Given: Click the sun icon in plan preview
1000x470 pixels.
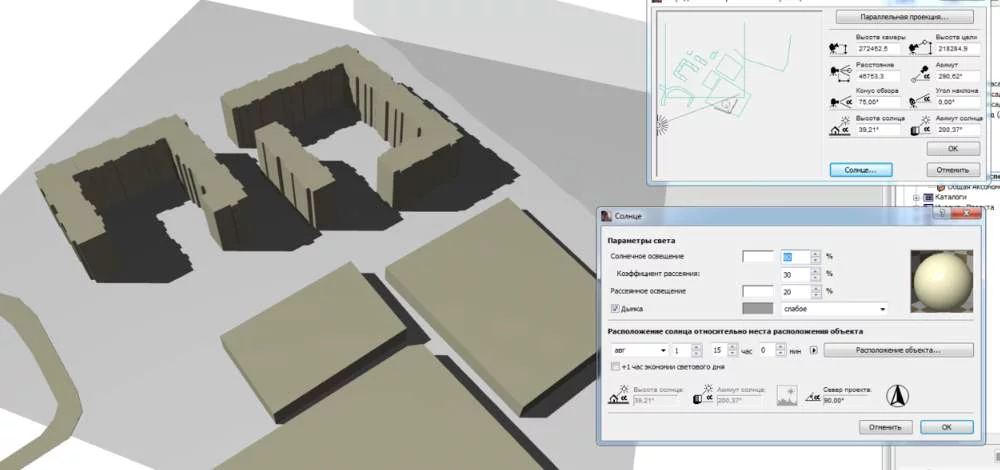Looking at the screenshot, I should point(659,125).
